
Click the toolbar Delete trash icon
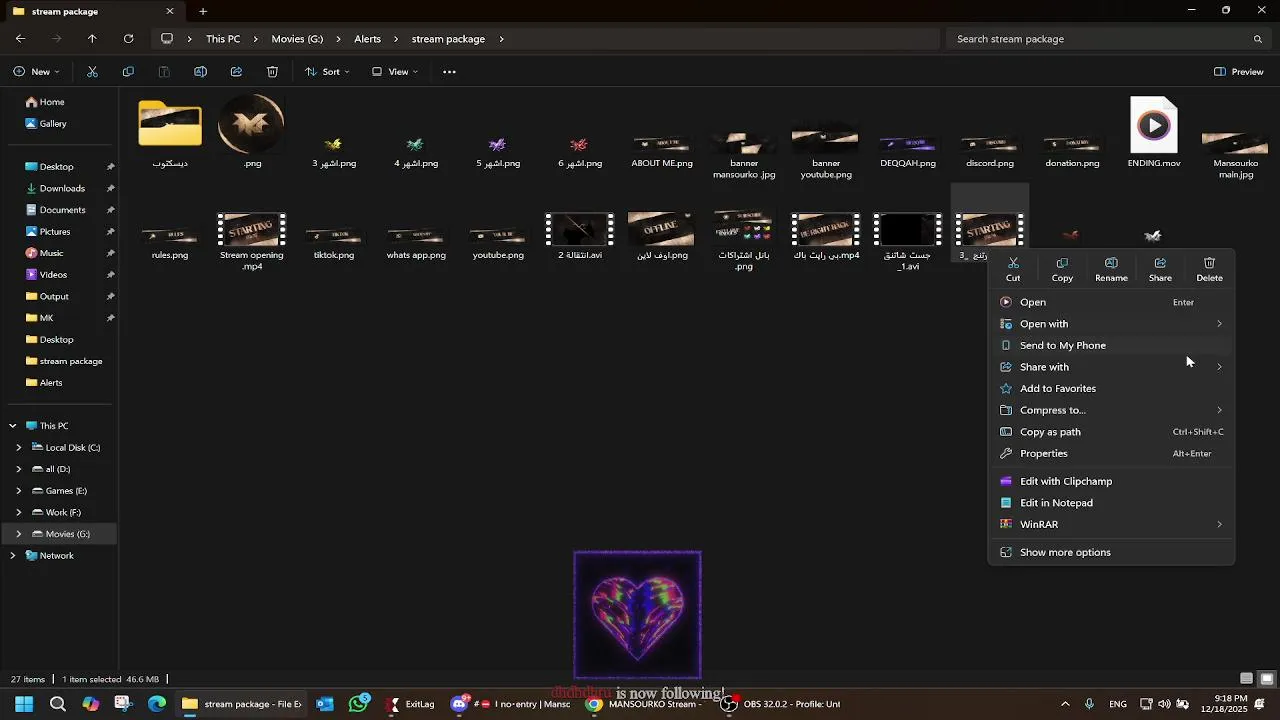pos(272,72)
